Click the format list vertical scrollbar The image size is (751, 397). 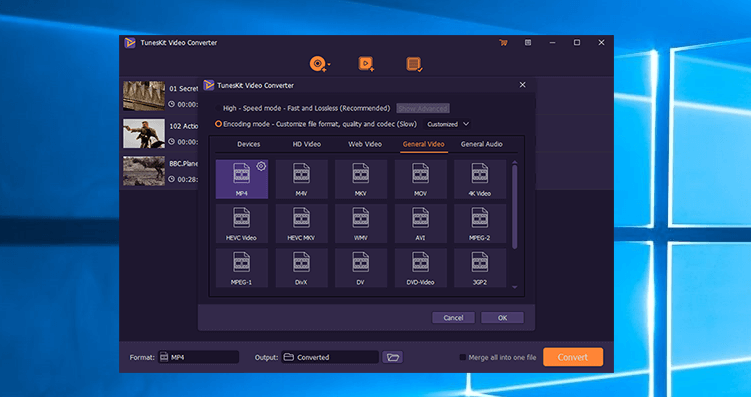515,206
